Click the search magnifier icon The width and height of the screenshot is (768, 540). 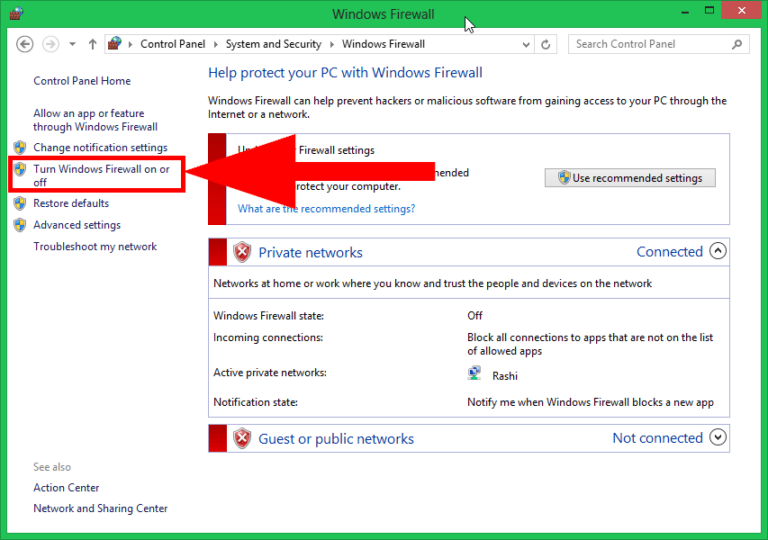[737, 44]
